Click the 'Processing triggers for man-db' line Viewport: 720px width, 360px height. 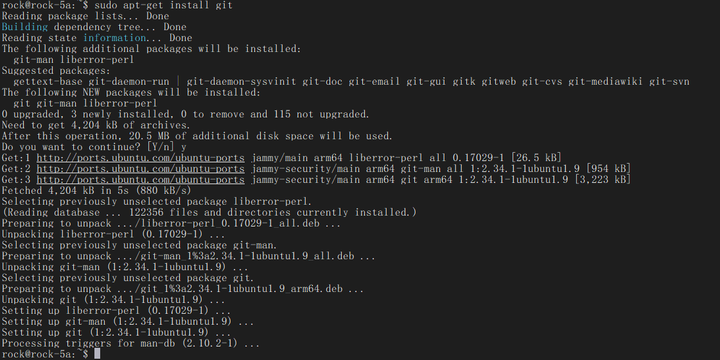(130, 343)
